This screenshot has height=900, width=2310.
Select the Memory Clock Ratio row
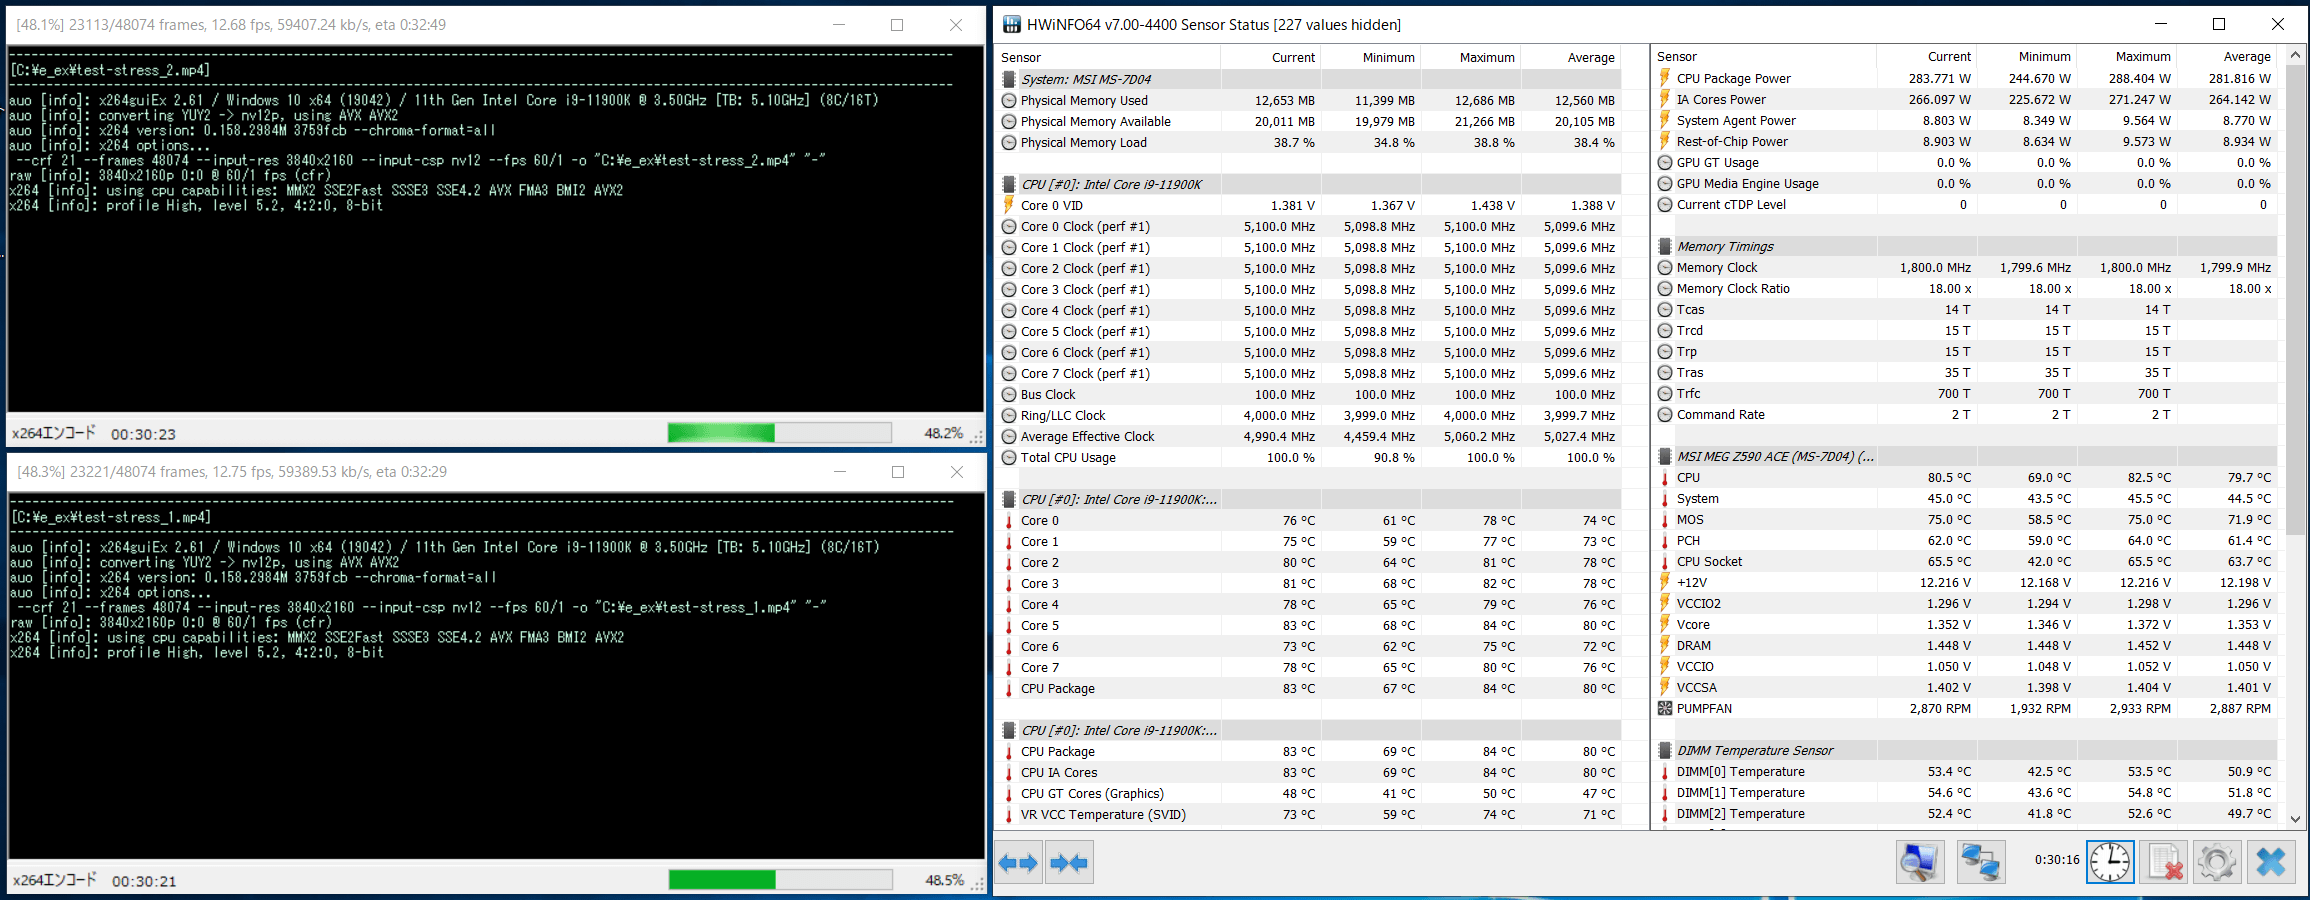[x=1965, y=288]
